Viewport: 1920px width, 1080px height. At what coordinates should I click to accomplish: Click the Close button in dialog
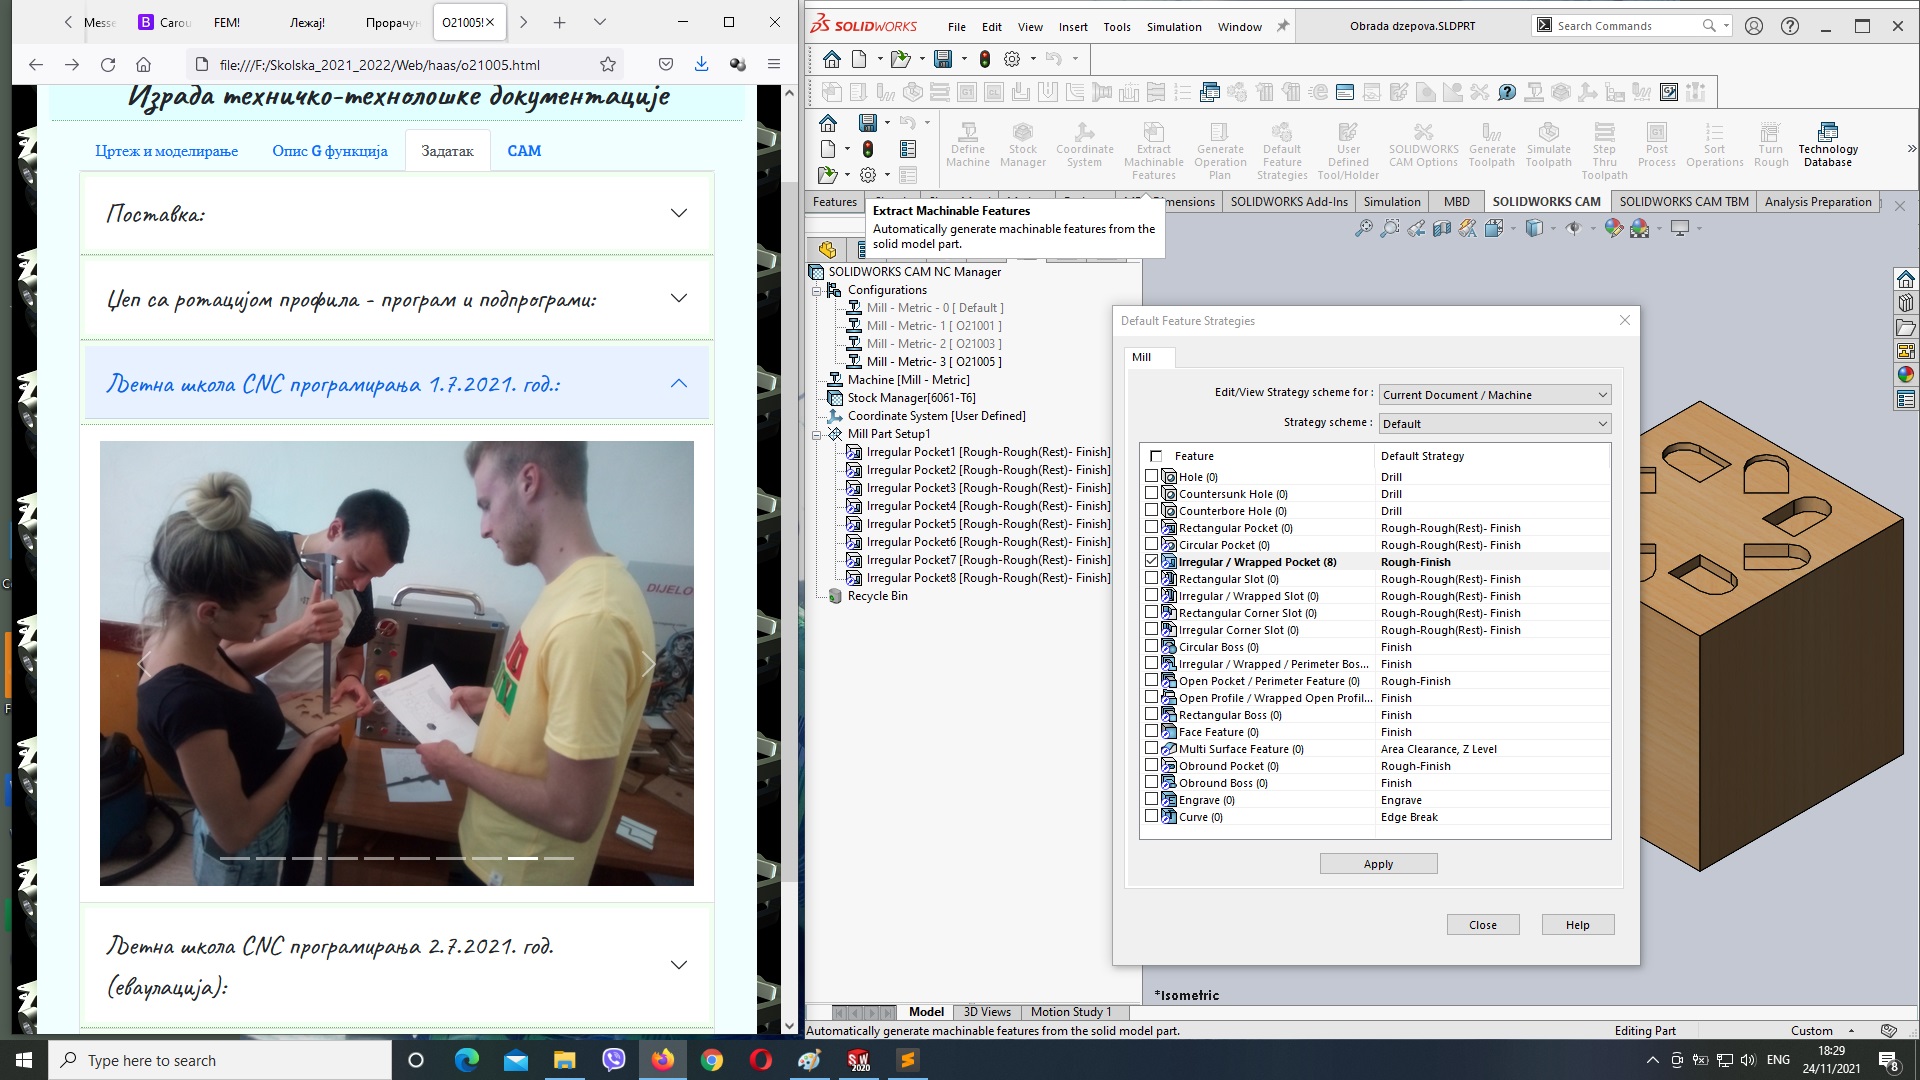(x=1483, y=925)
